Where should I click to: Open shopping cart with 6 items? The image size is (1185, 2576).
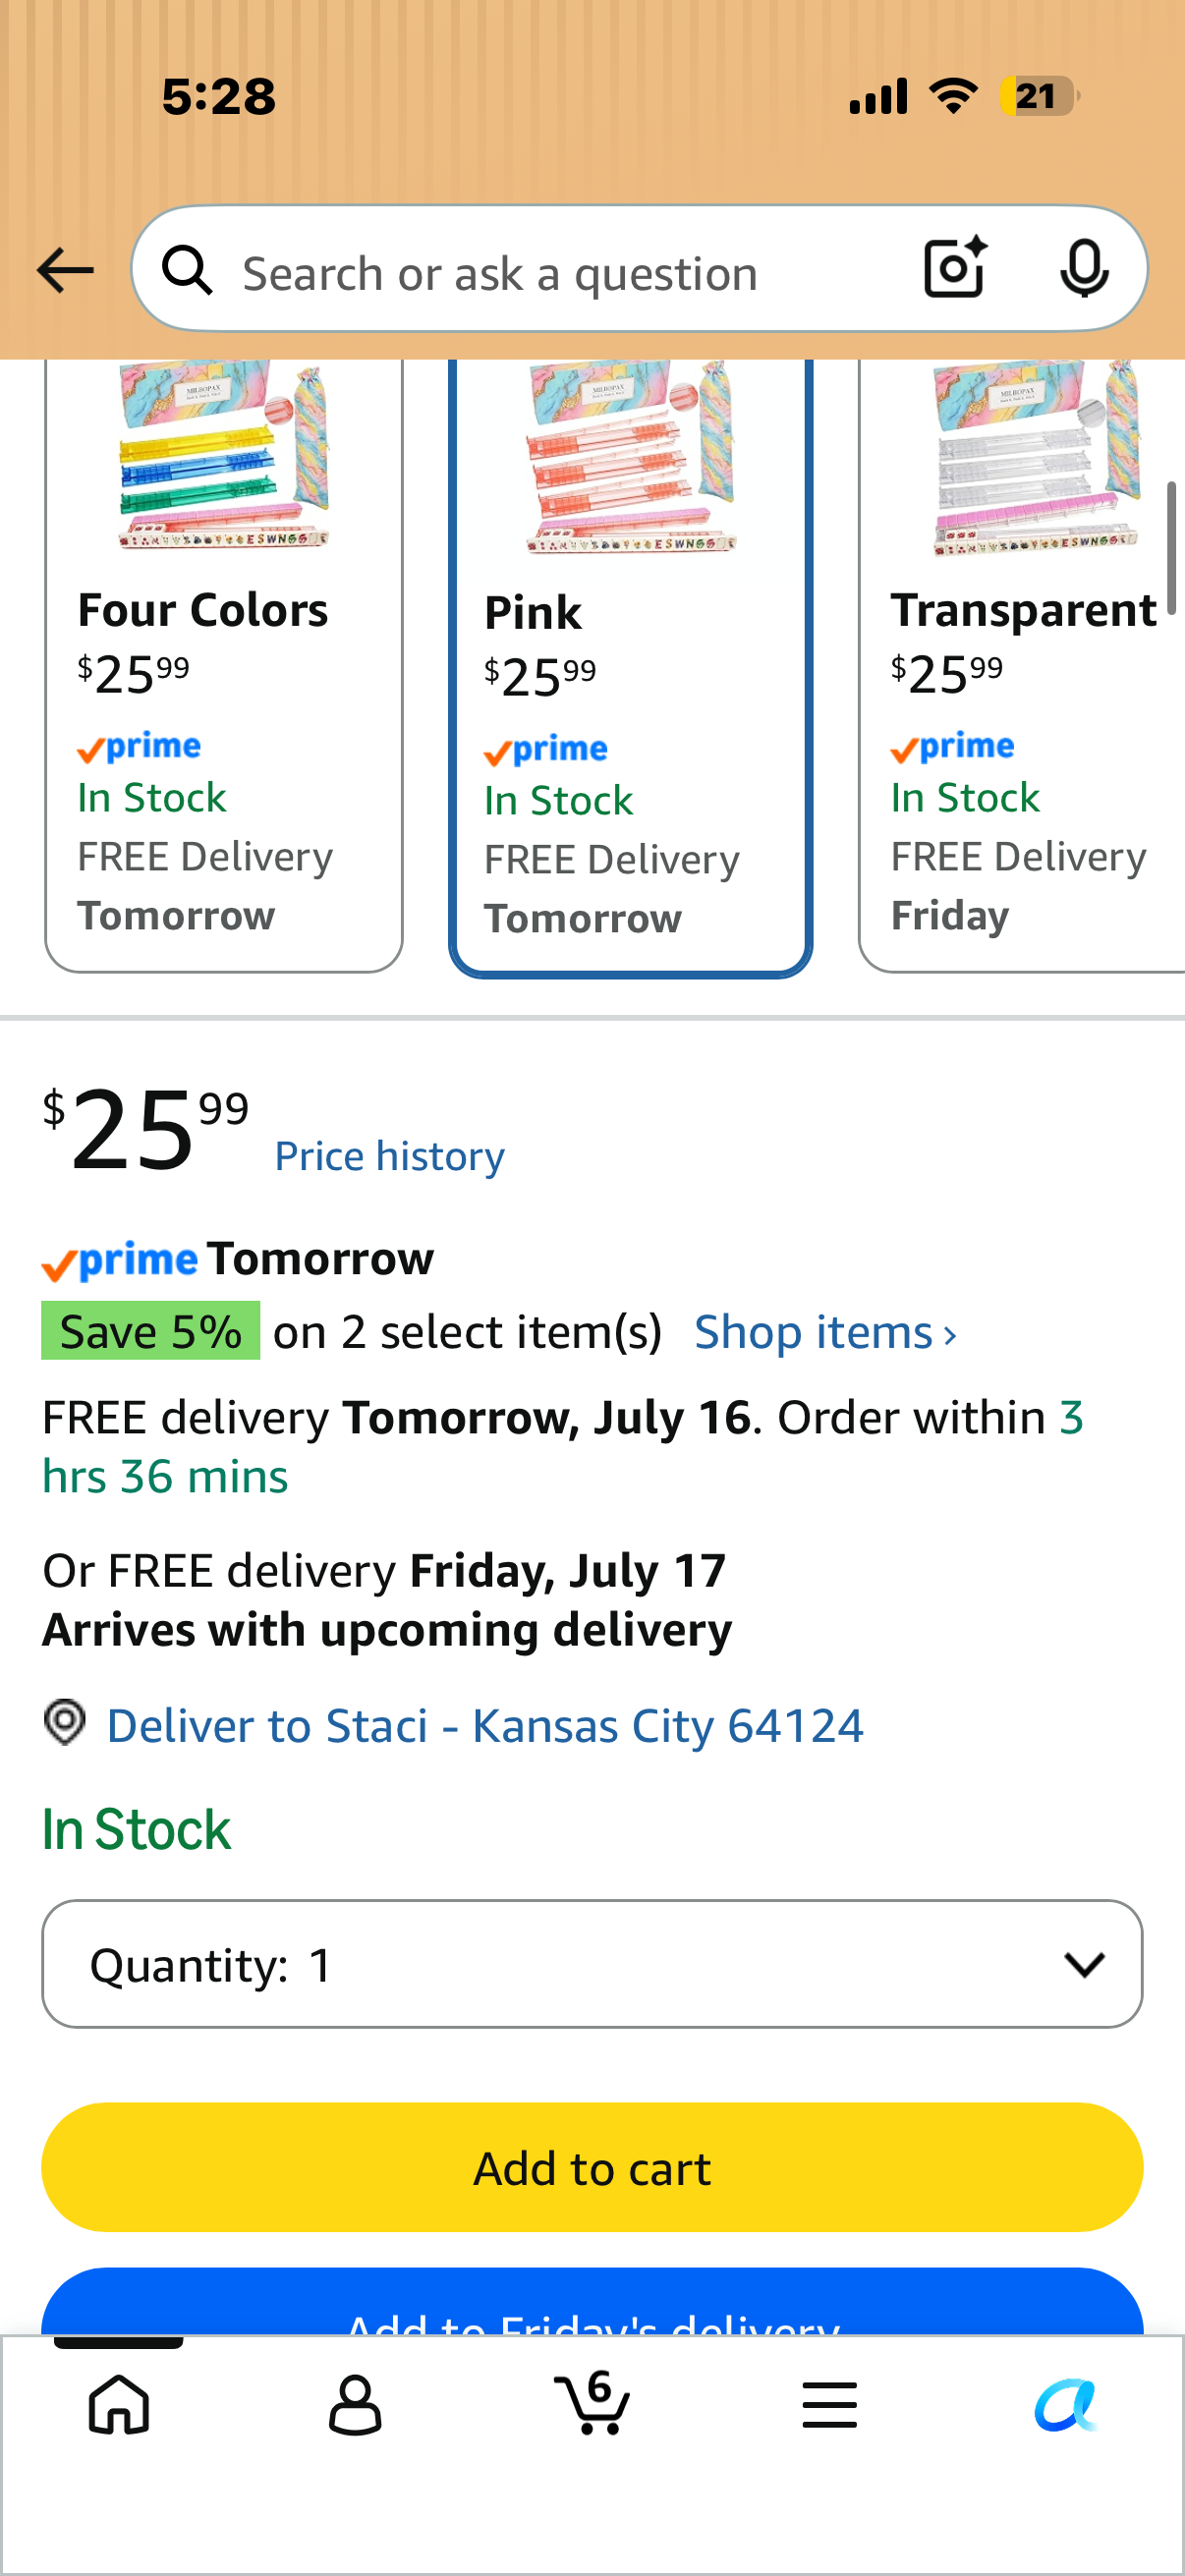pyautogui.click(x=592, y=2402)
